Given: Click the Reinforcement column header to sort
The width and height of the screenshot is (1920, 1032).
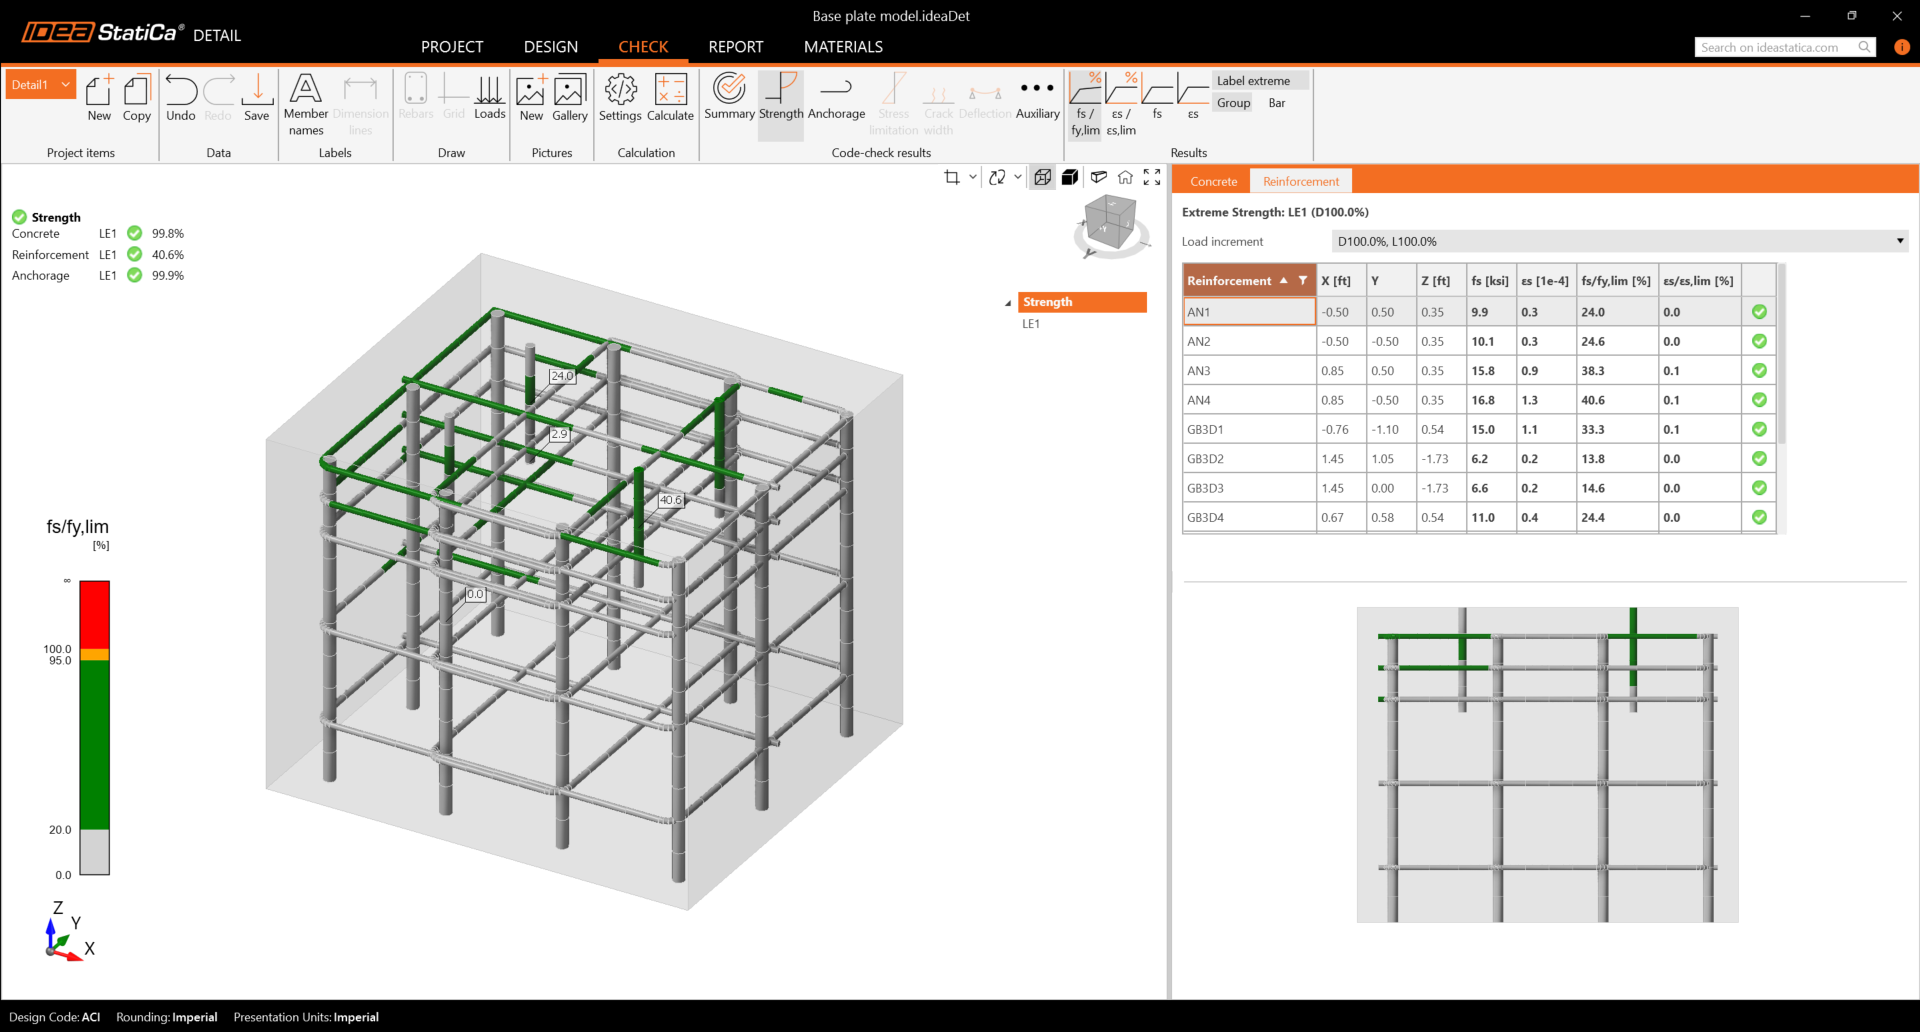Looking at the screenshot, I should [x=1230, y=281].
